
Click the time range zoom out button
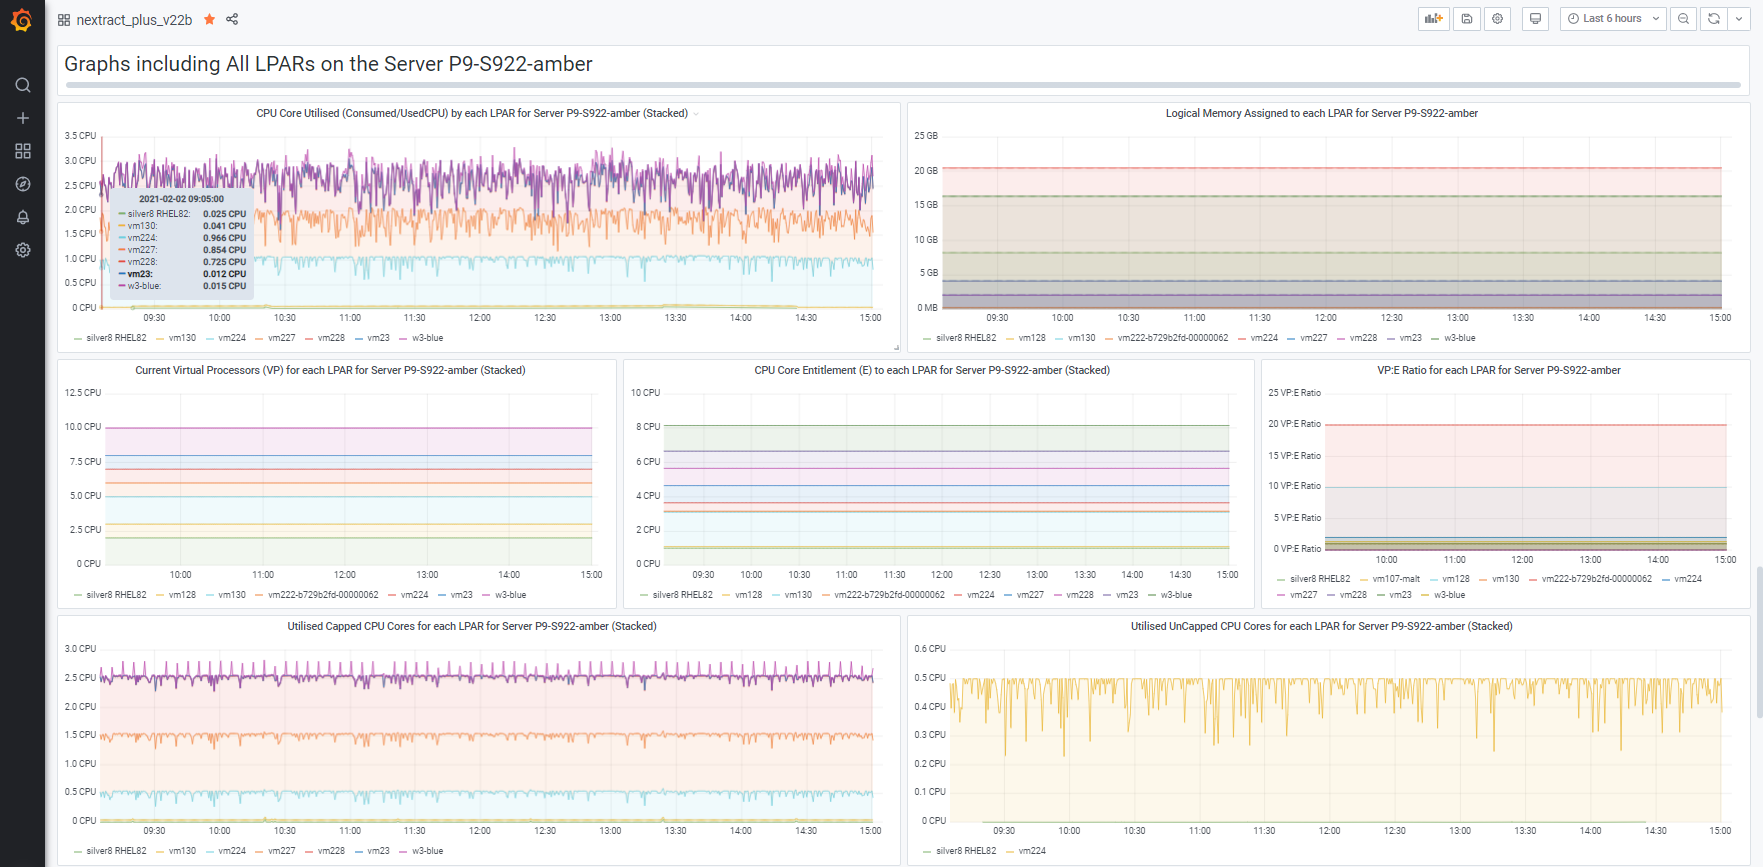click(x=1684, y=19)
